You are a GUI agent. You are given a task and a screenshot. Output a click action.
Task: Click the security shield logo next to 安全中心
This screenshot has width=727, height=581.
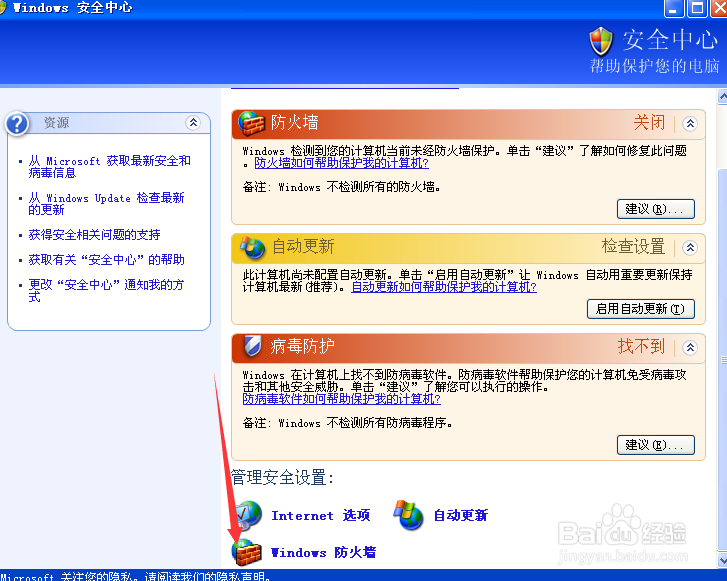point(601,41)
